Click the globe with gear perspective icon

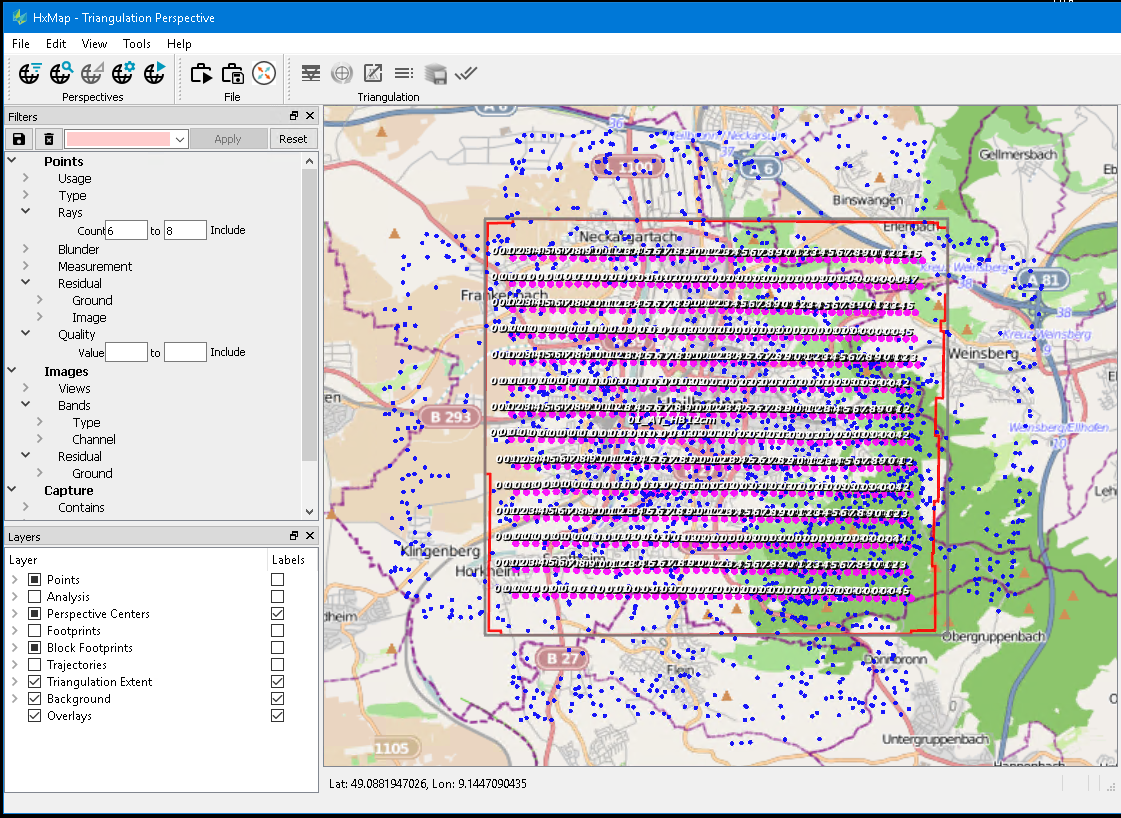coord(123,73)
